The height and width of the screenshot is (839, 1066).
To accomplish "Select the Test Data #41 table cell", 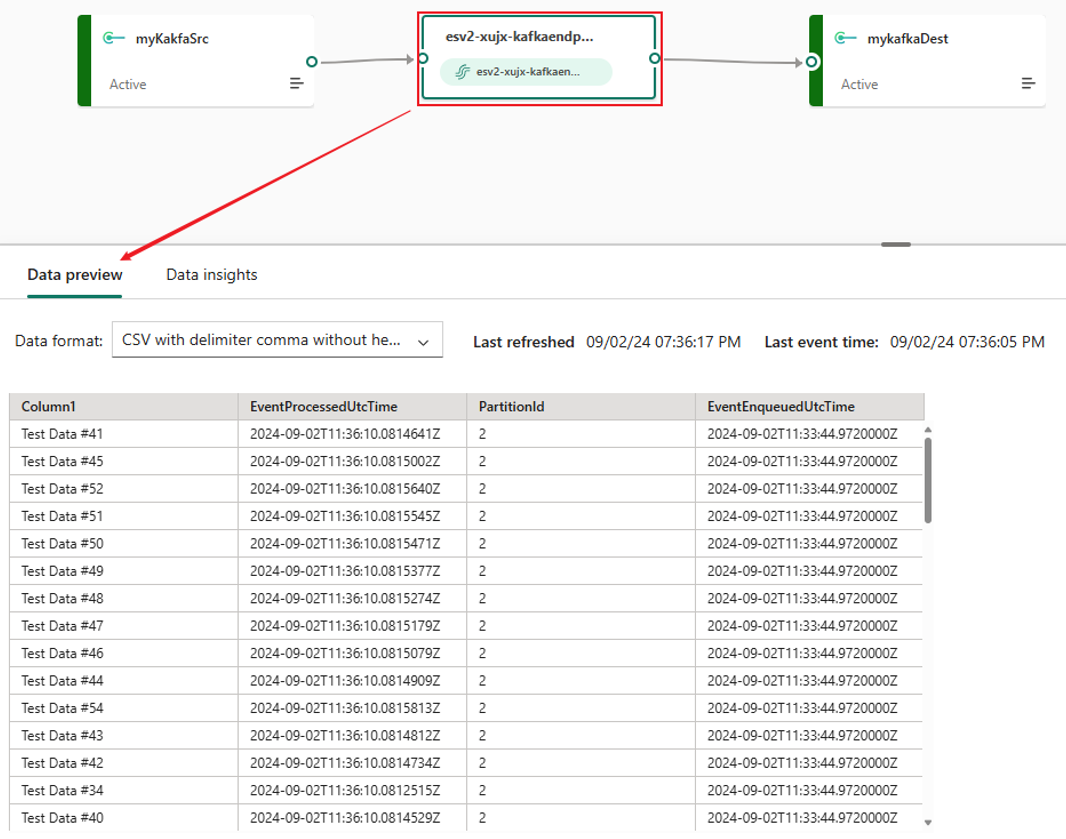I will [x=58, y=433].
